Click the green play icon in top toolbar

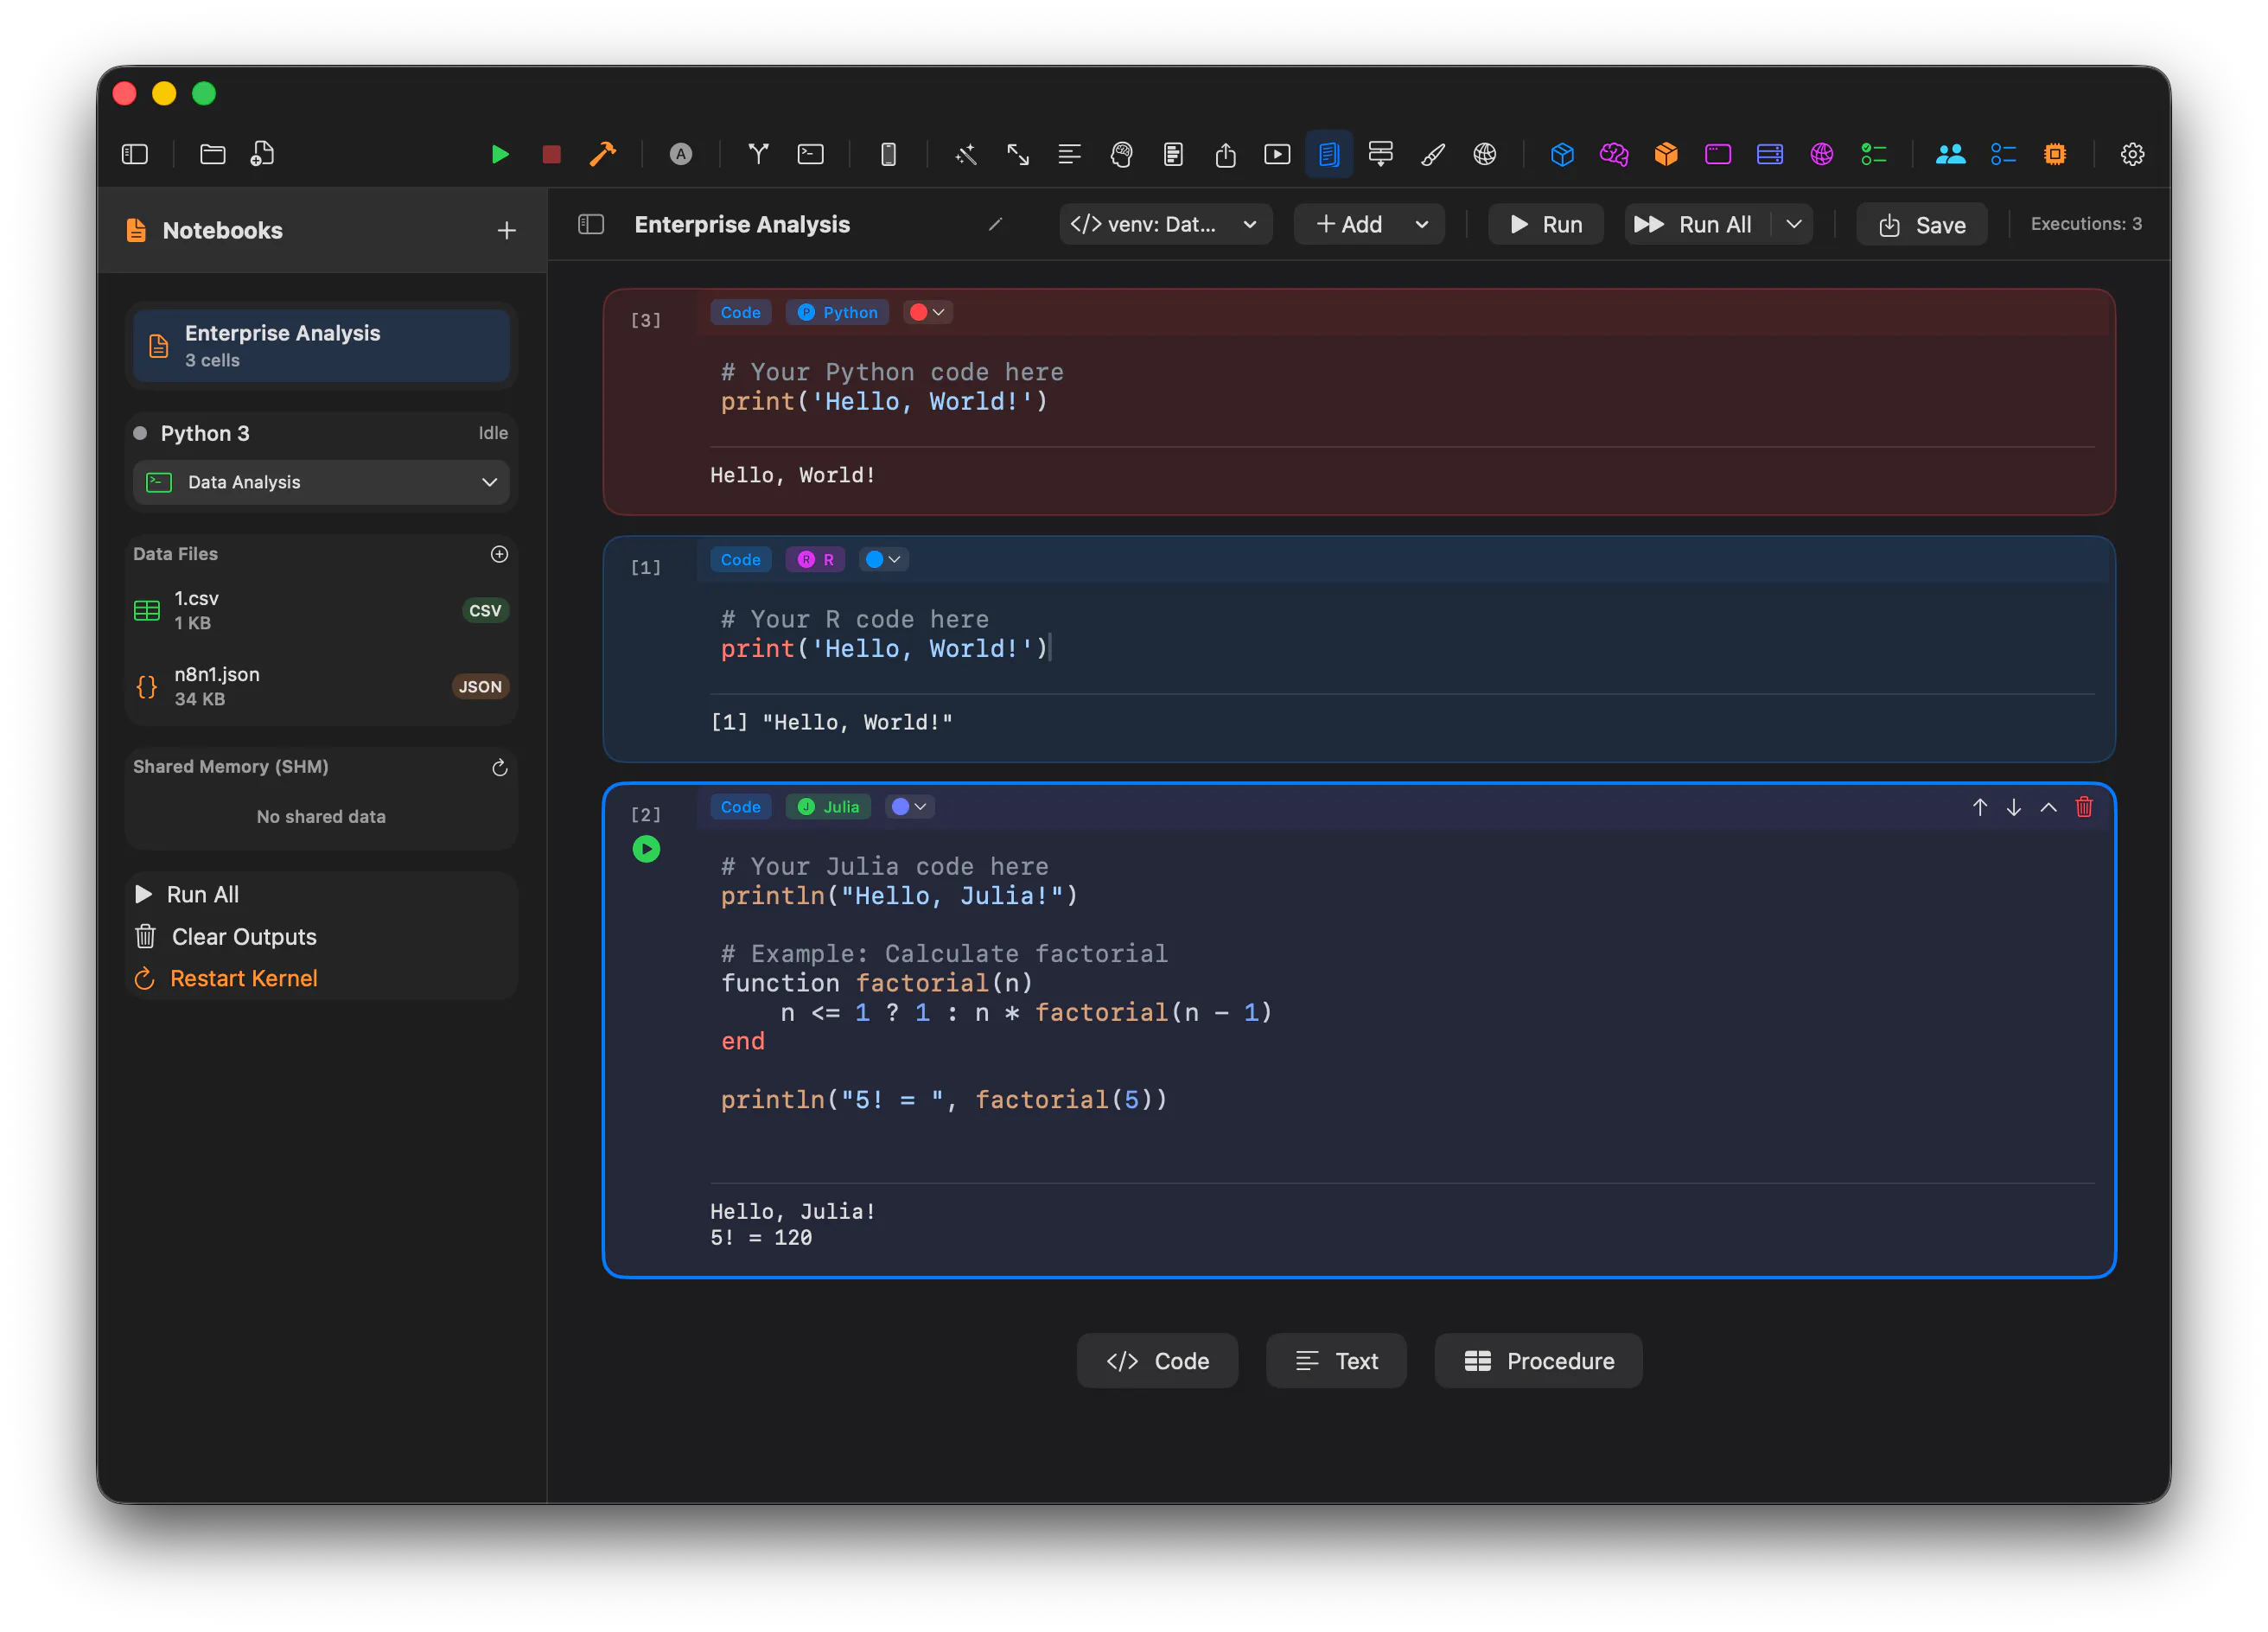point(500,154)
